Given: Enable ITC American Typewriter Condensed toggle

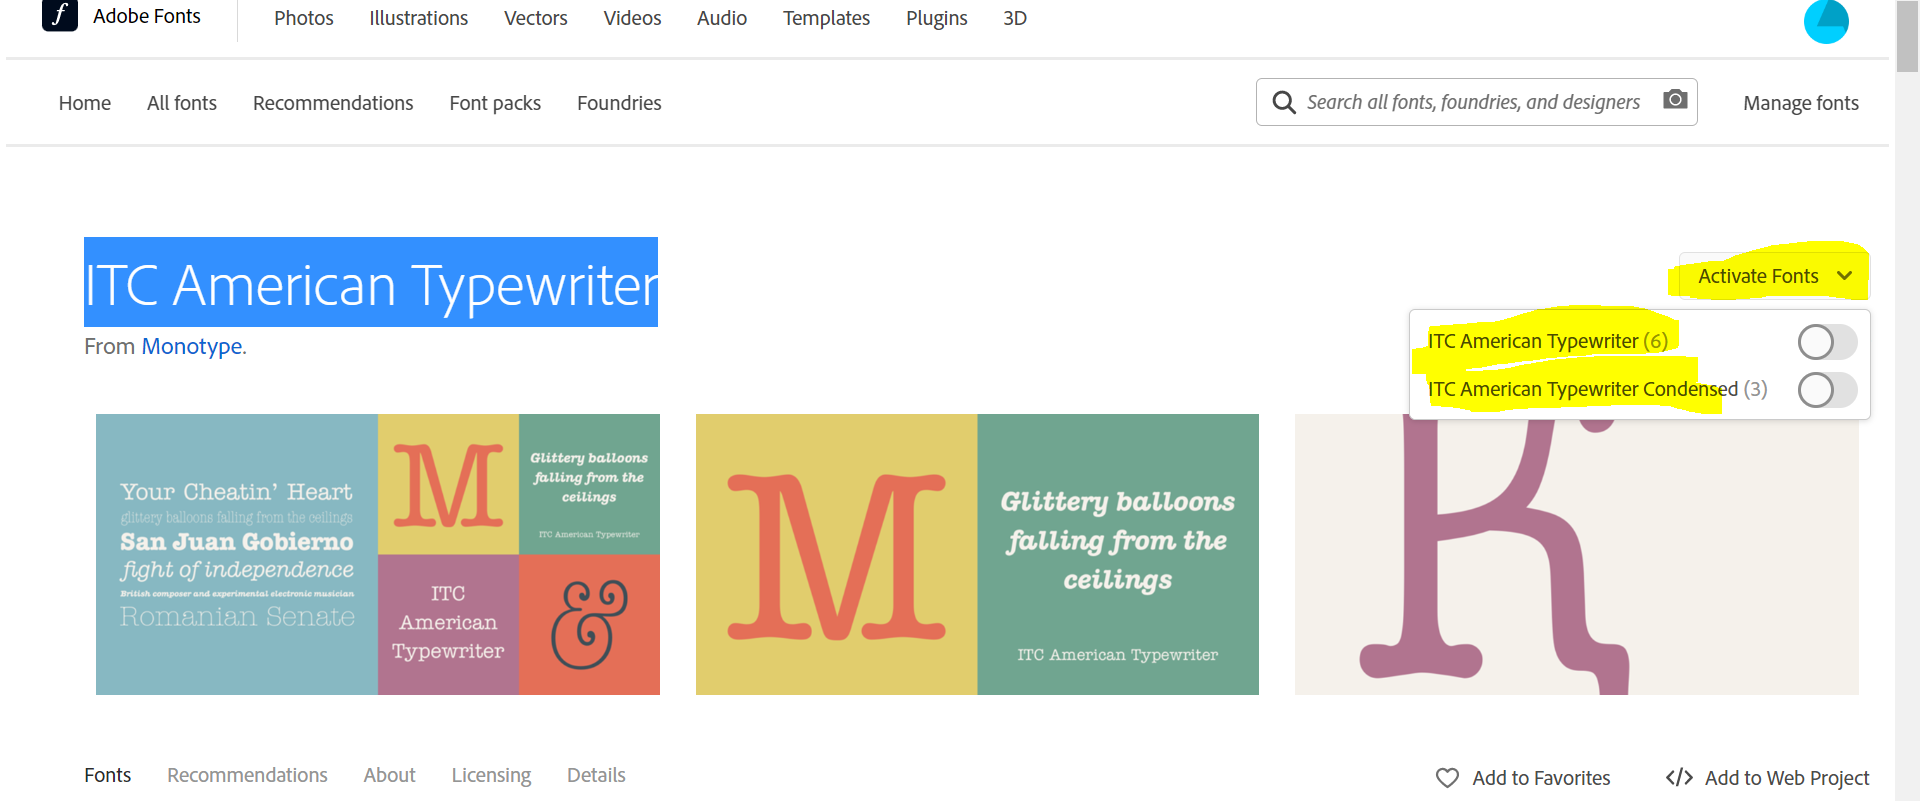Looking at the screenshot, I should tap(1827, 390).
